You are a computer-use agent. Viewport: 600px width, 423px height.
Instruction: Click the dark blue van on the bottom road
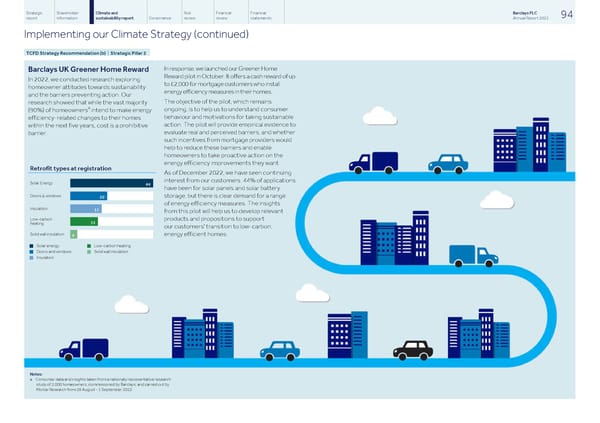pos(84,349)
